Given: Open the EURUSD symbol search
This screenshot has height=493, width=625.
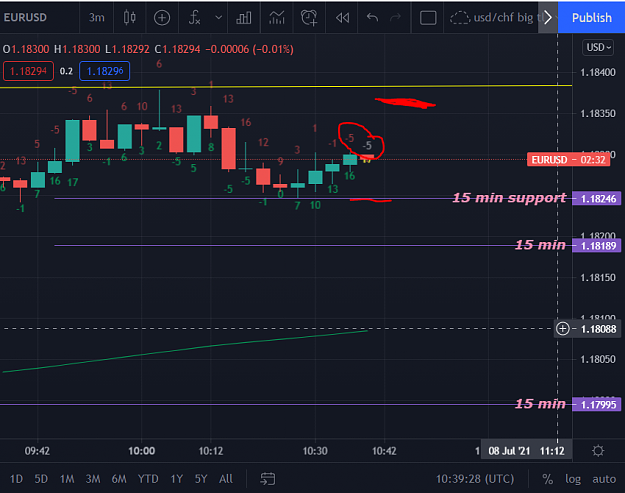Looking at the screenshot, I should click(25, 18).
